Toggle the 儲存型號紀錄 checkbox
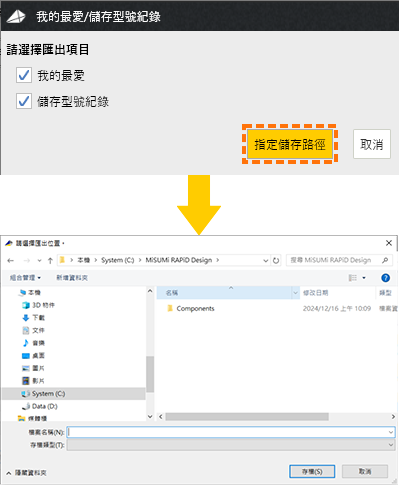Image resolution: width=399 pixels, height=485 pixels. click(x=24, y=101)
